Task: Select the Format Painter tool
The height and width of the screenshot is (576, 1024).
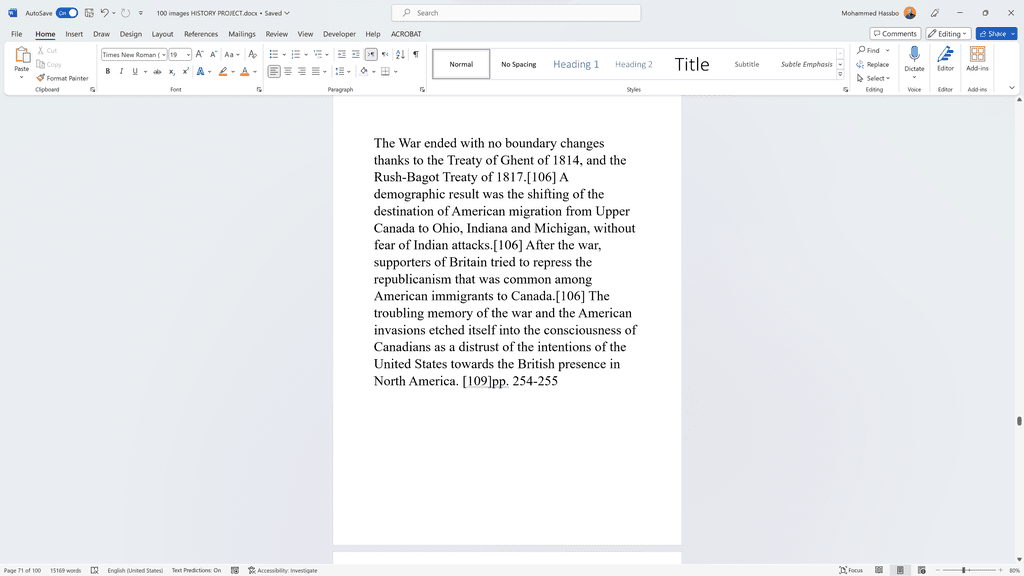Action: click(62, 78)
